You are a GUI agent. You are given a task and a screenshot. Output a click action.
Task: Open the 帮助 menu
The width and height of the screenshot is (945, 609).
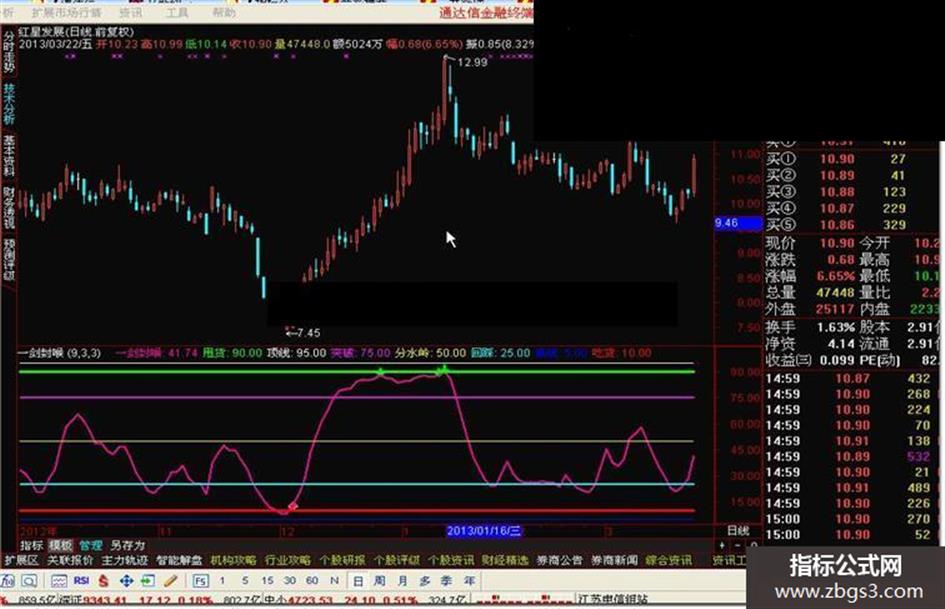[x=224, y=12]
